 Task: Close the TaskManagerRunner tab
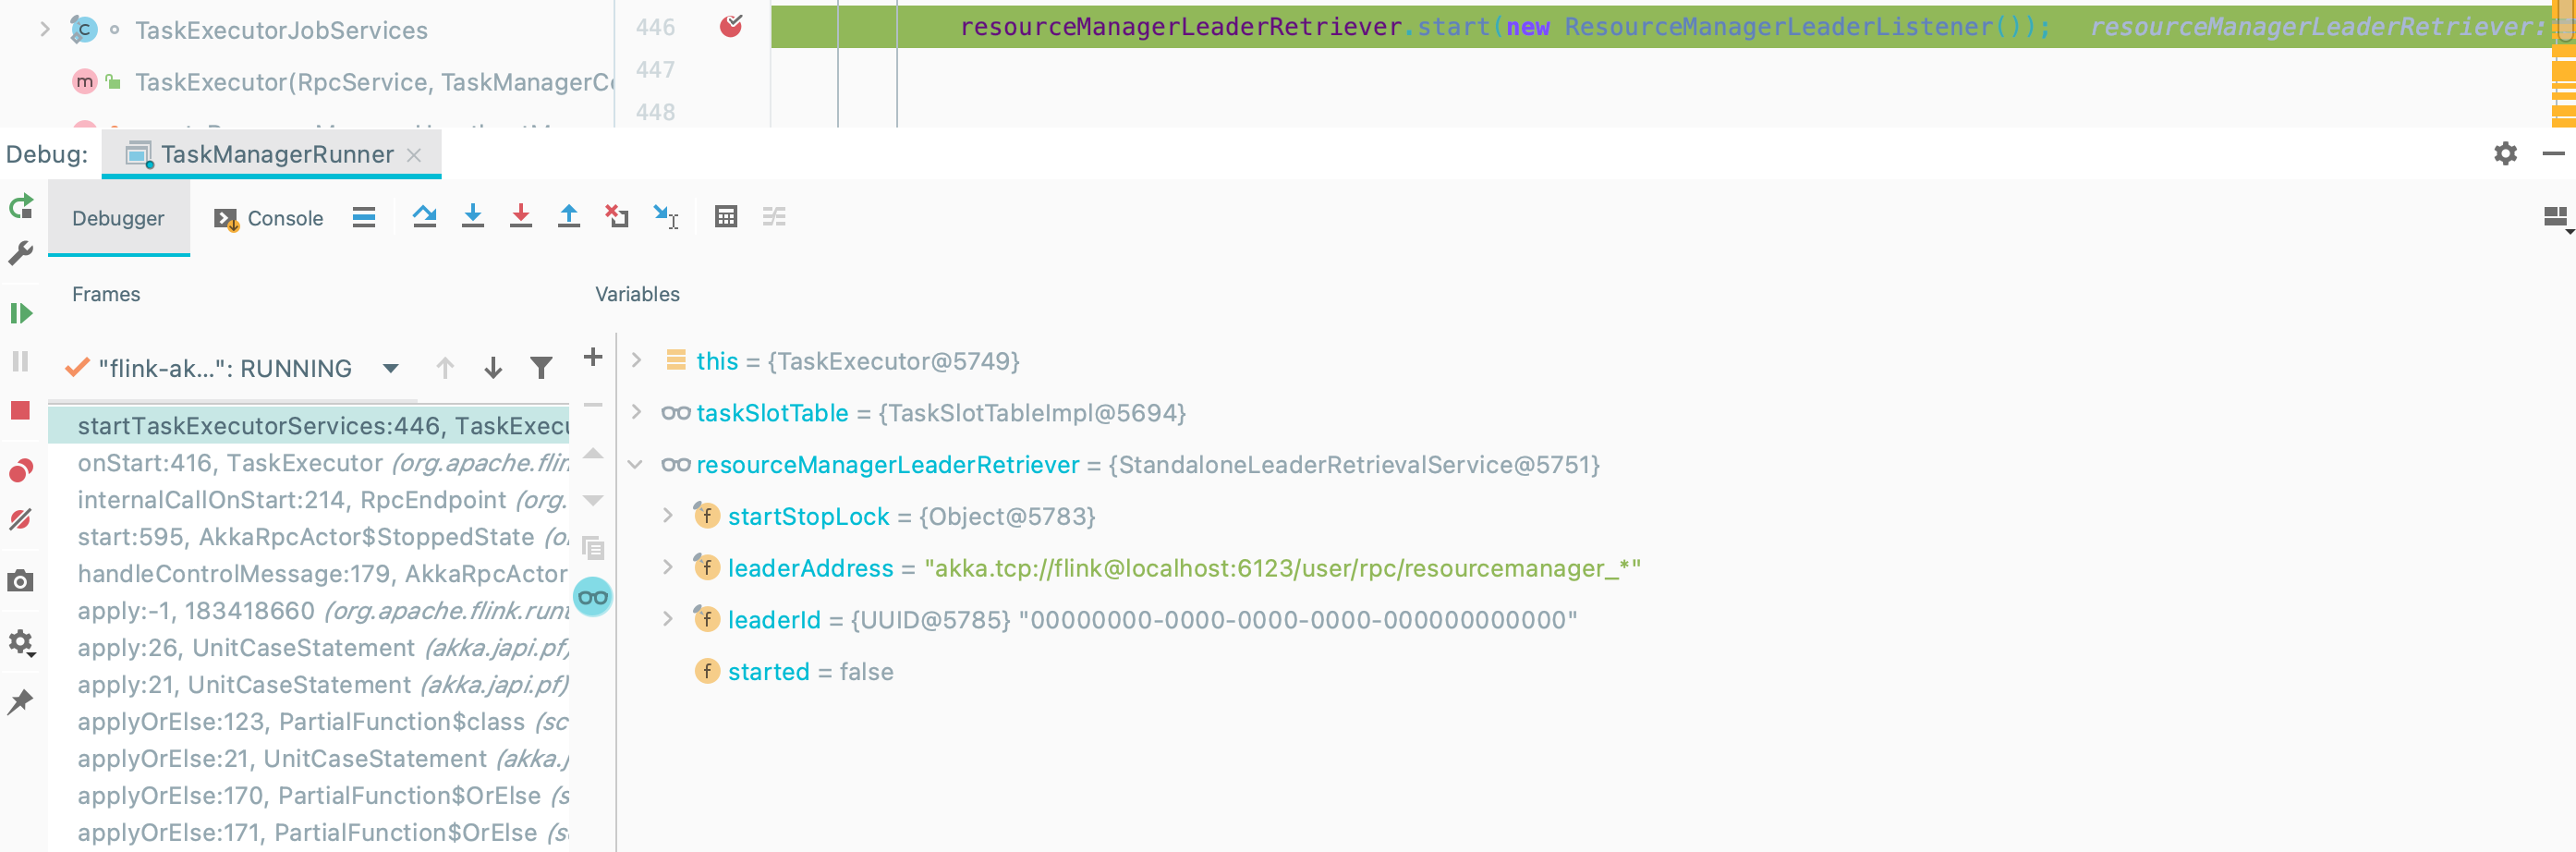[x=414, y=155]
